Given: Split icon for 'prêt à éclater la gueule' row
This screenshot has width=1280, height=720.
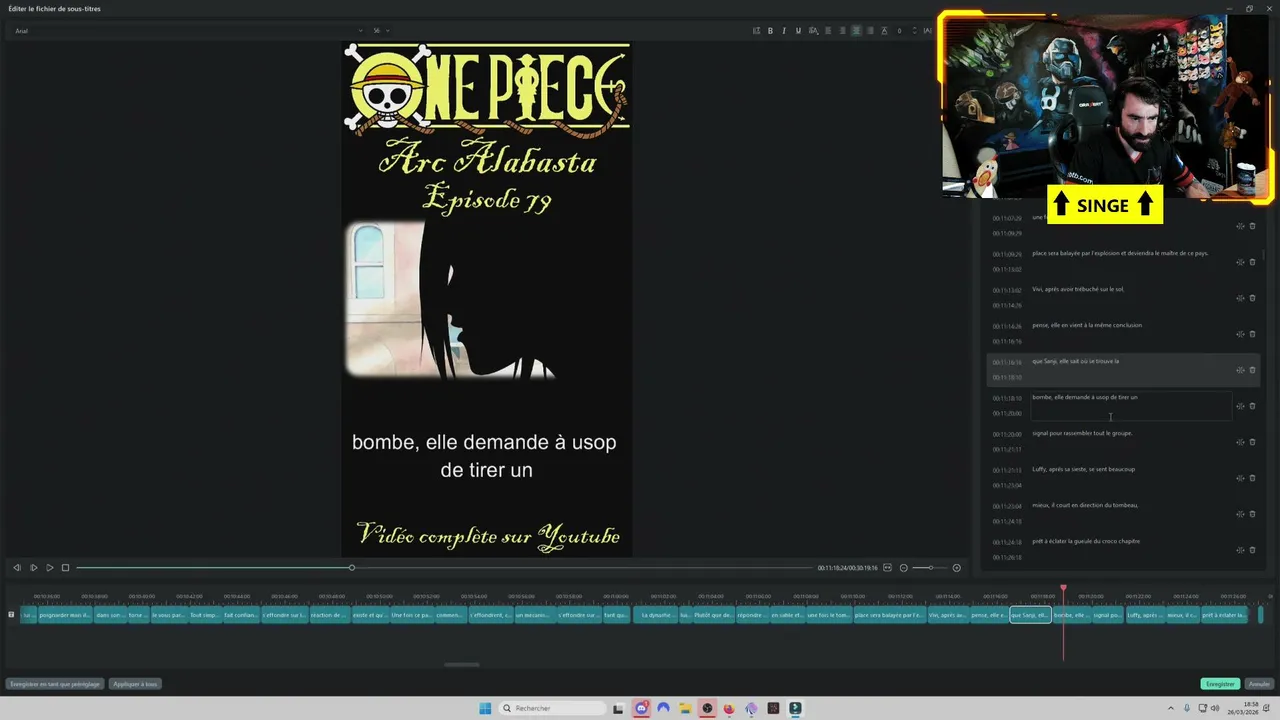Looking at the screenshot, I should pyautogui.click(x=1240, y=550).
